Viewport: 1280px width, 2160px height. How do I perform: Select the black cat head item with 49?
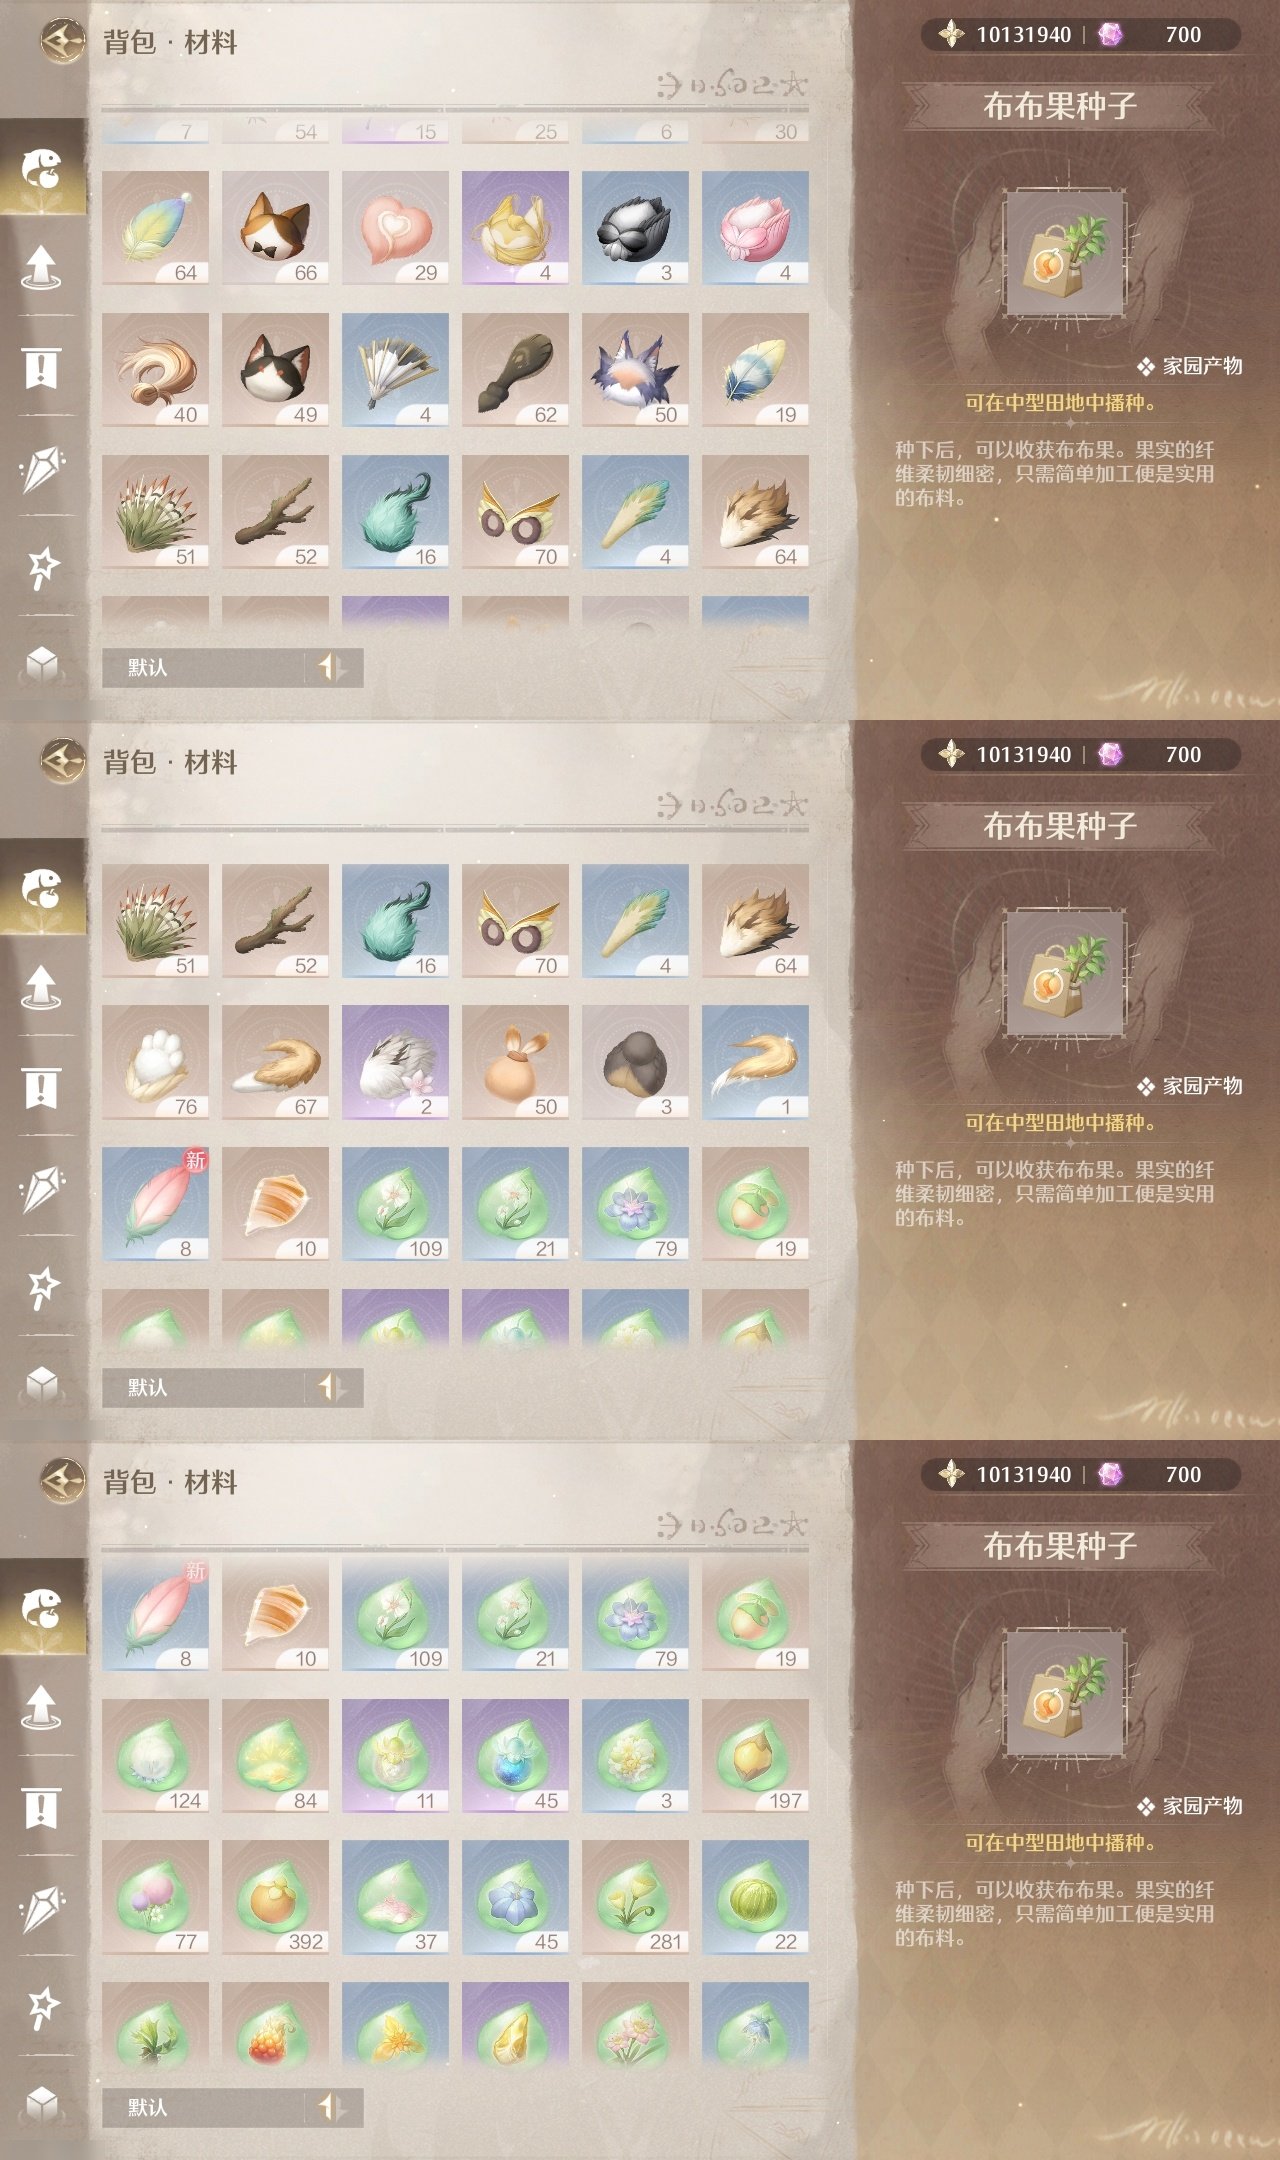point(275,370)
